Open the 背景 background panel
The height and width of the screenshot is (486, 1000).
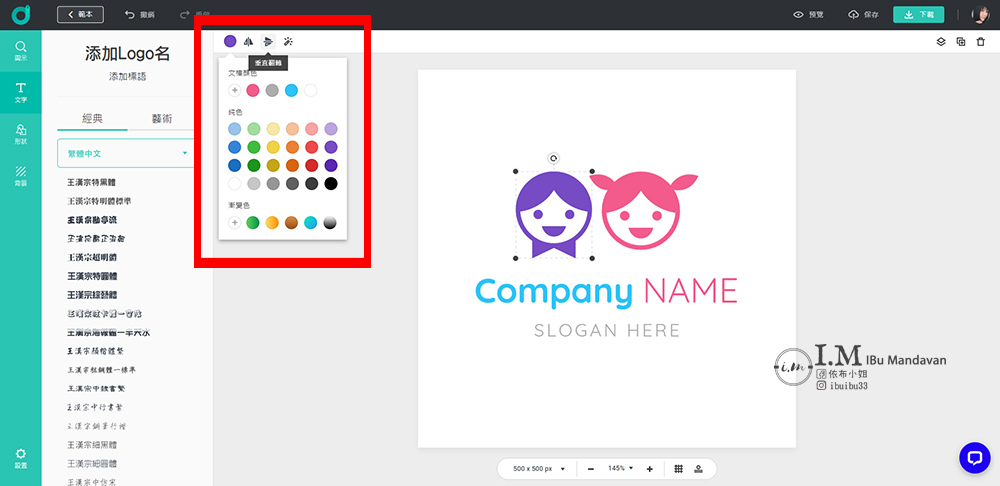[20, 175]
